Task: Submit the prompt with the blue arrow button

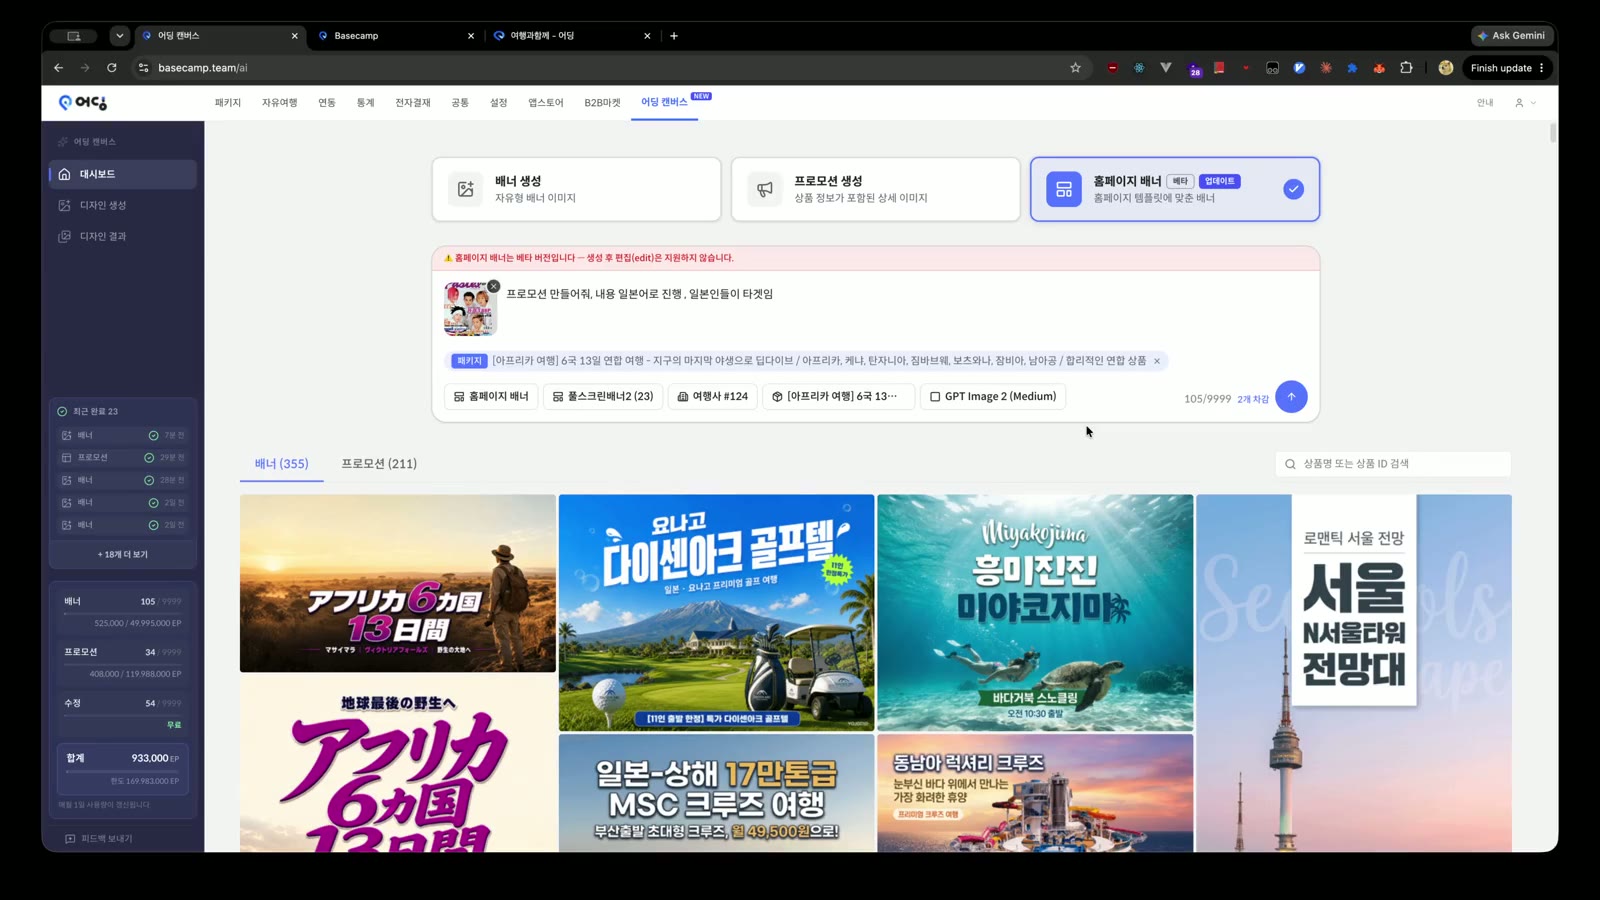Action: point(1291,396)
